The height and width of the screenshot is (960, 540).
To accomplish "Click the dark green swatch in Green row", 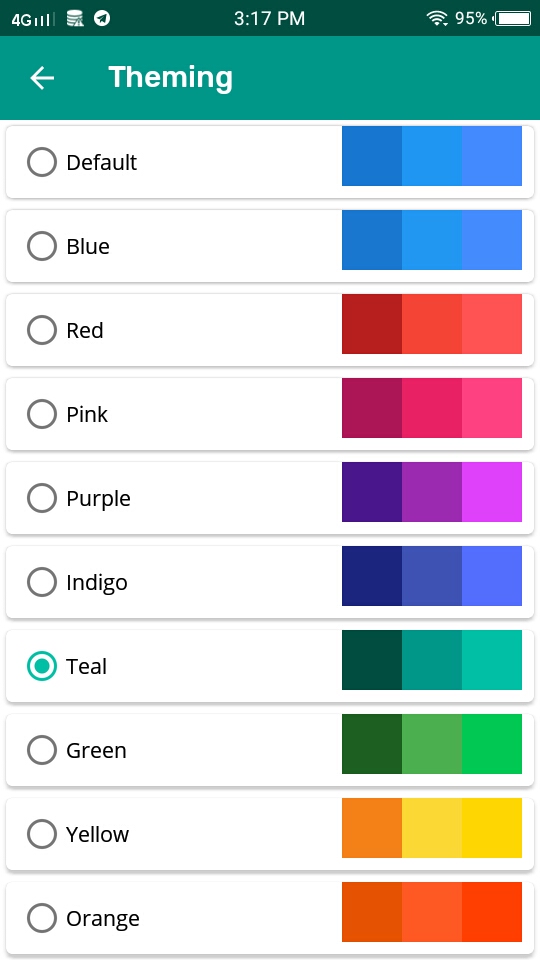I will point(372,743).
